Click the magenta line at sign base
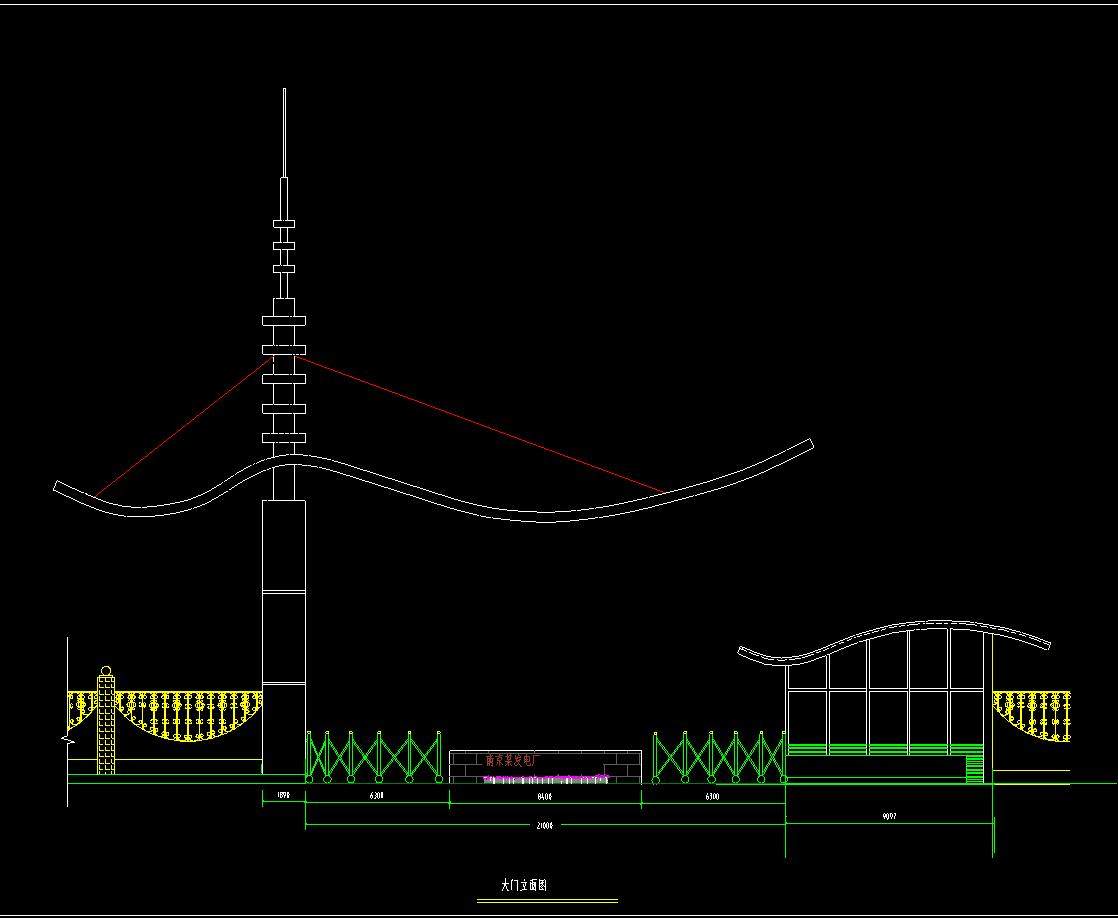 pos(545,776)
